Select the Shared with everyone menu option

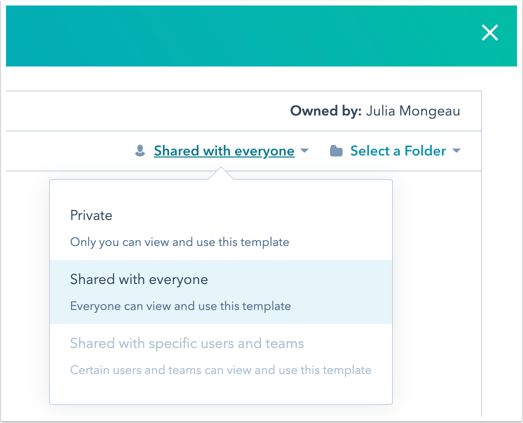[221, 292]
